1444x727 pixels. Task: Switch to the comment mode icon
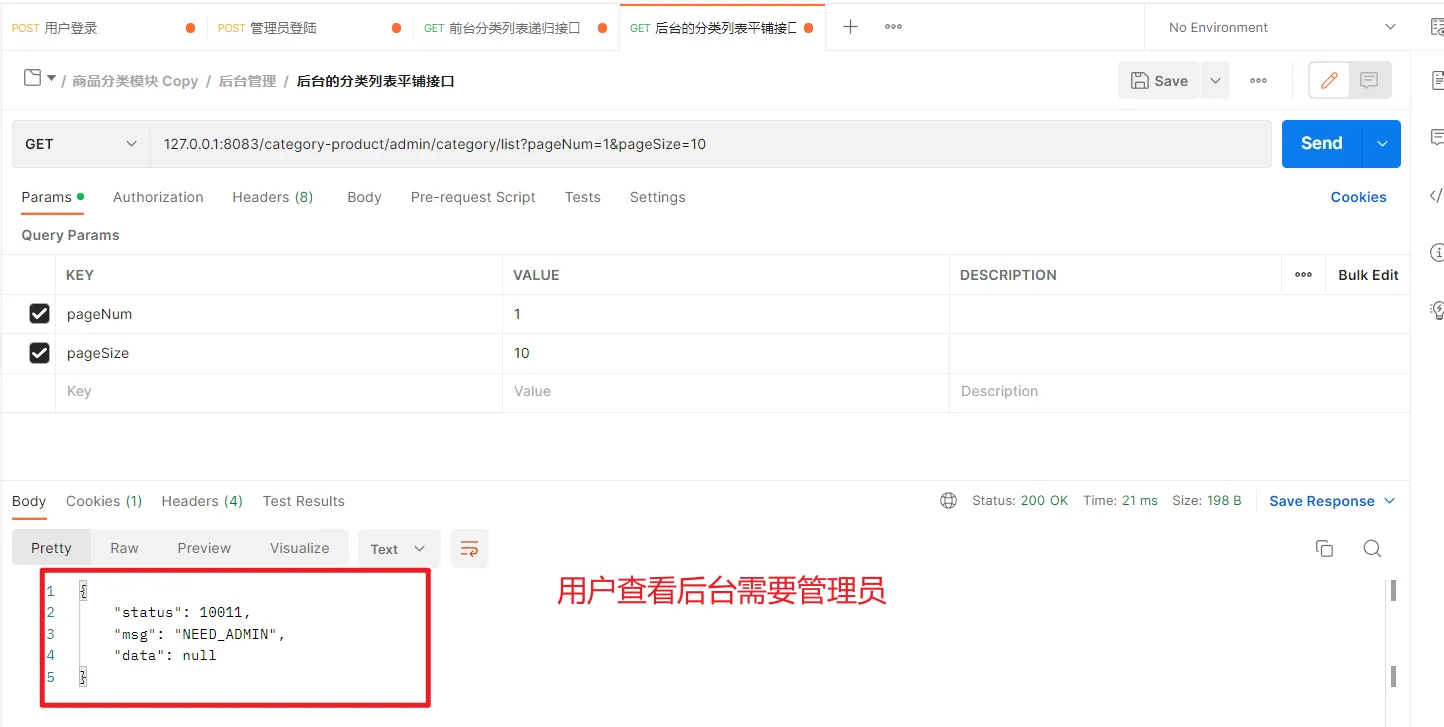coord(1370,81)
